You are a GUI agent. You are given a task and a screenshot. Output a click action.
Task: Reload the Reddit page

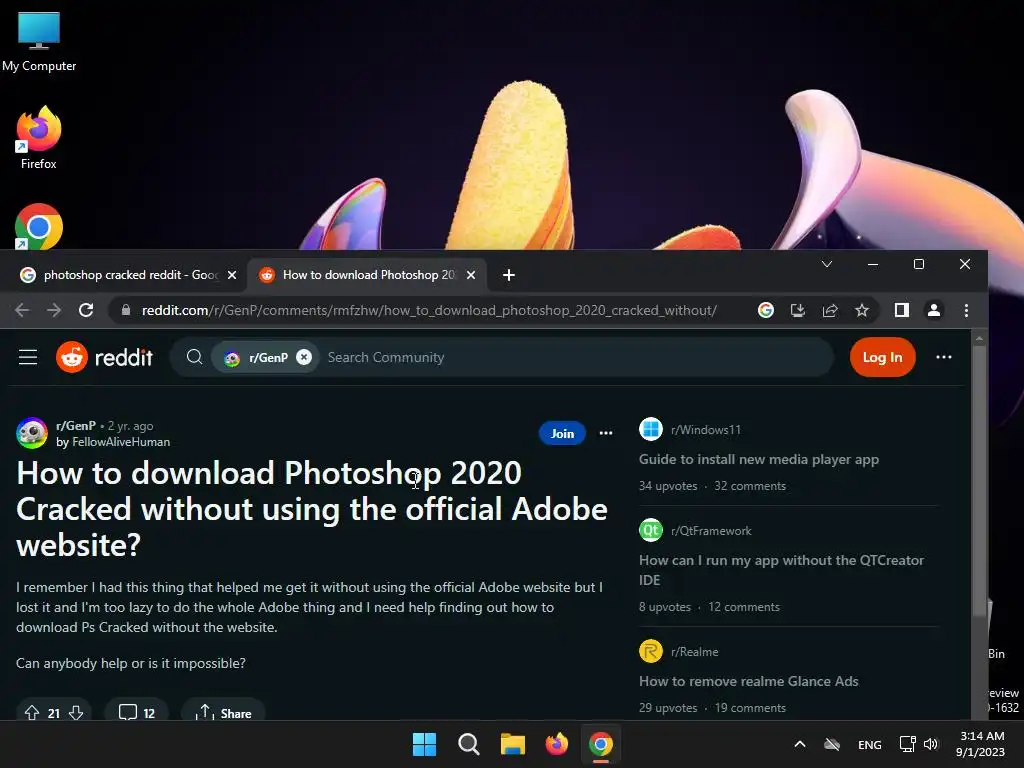point(86,310)
